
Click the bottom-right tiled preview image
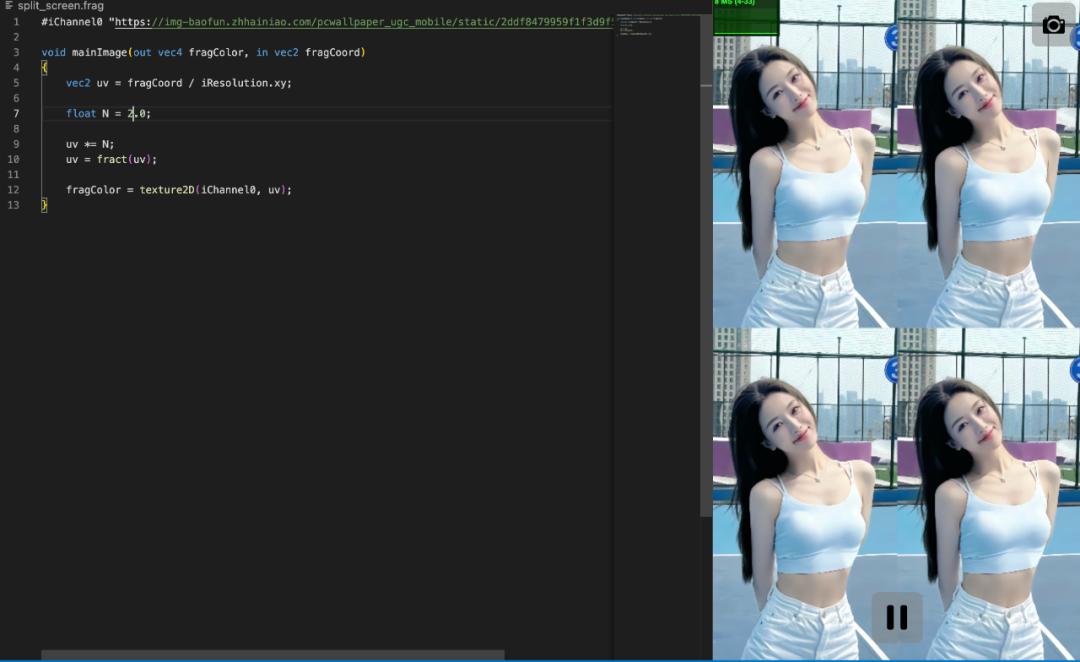(x=988, y=495)
